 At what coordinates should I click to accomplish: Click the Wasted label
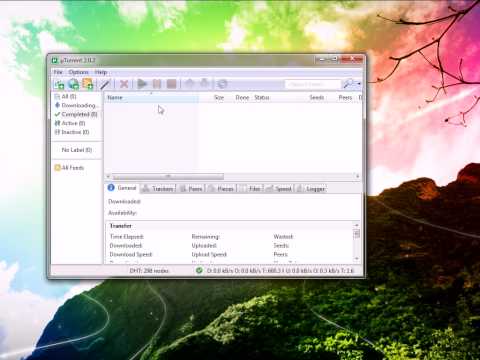coord(283,237)
